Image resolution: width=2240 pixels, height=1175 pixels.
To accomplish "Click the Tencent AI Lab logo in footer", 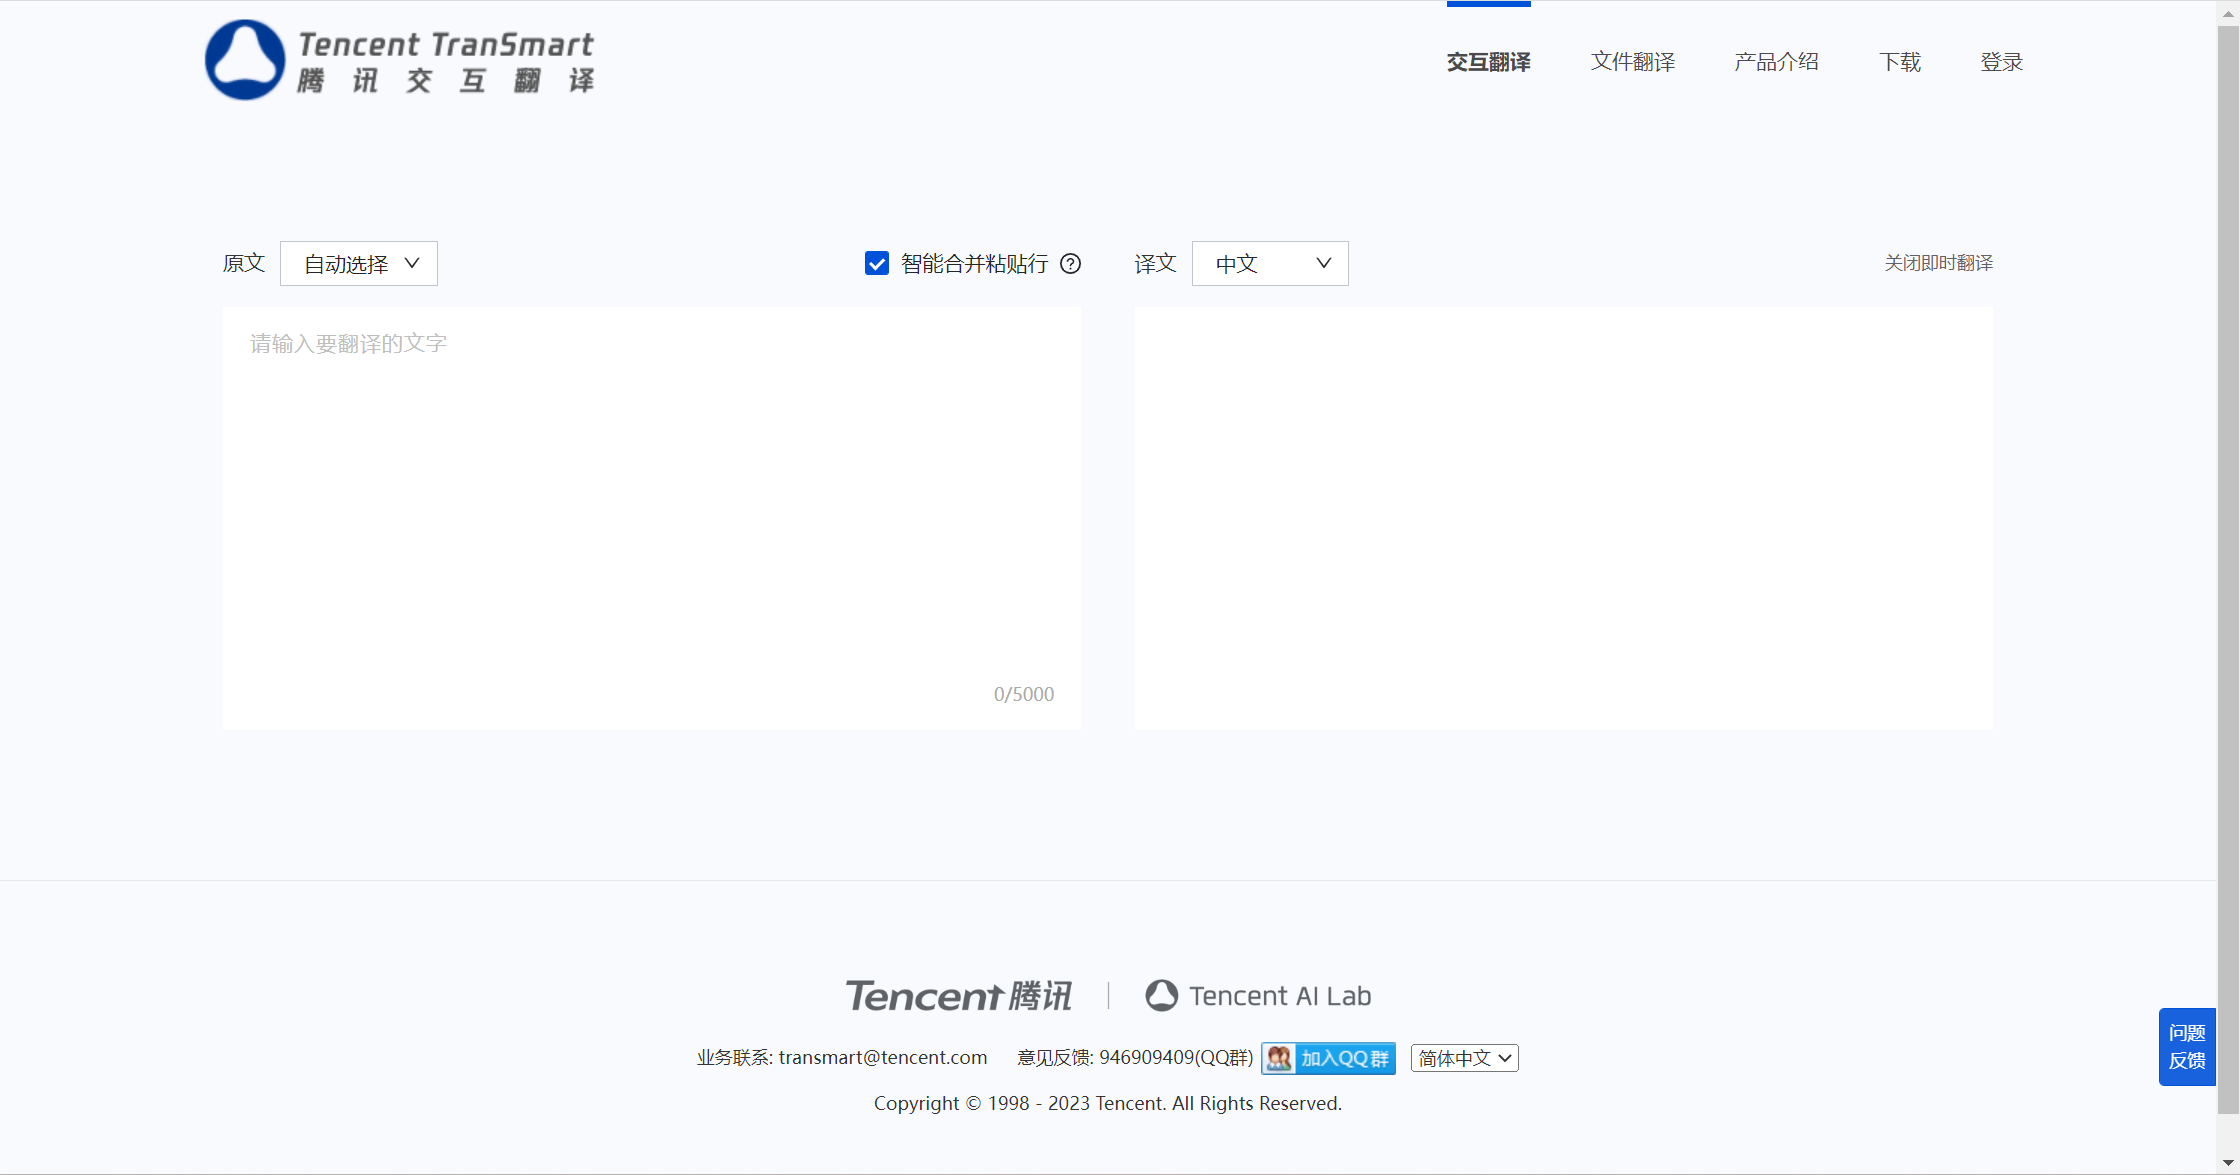I will (x=1258, y=995).
